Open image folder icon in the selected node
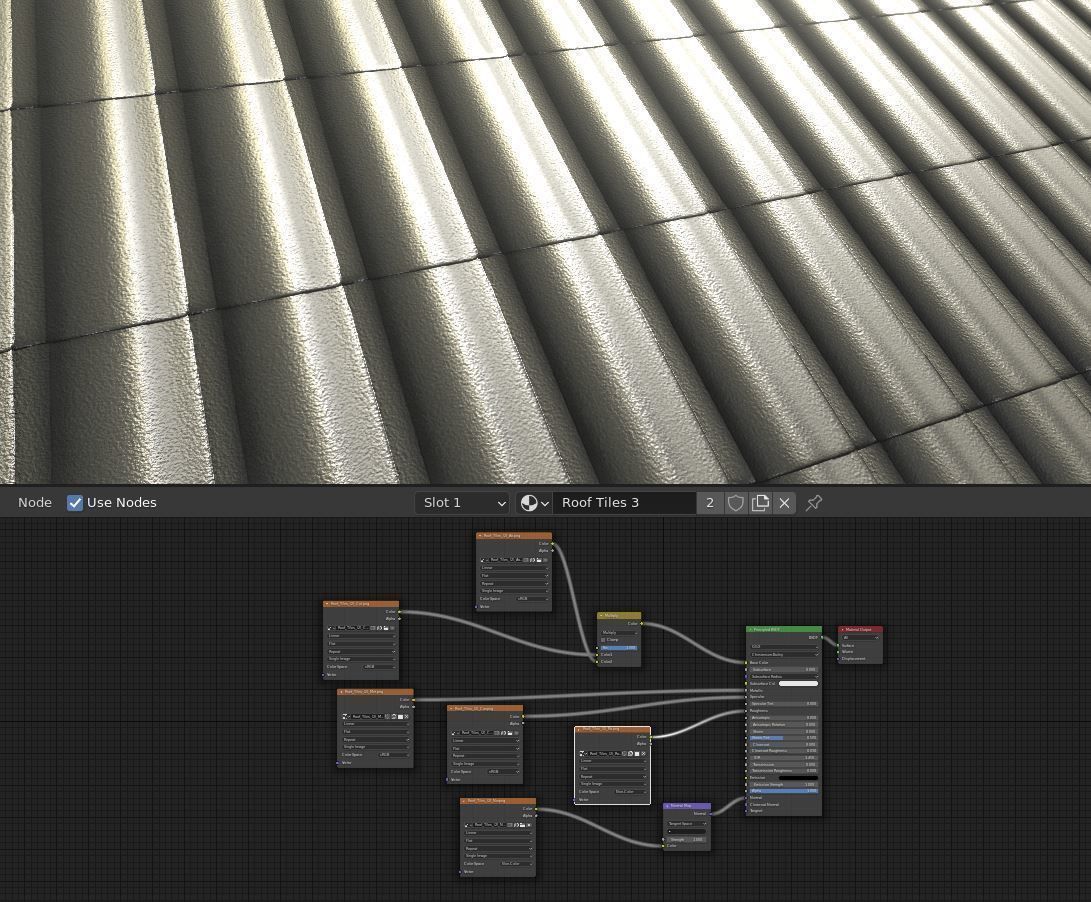Image resolution: width=1091 pixels, height=902 pixels. [637, 753]
